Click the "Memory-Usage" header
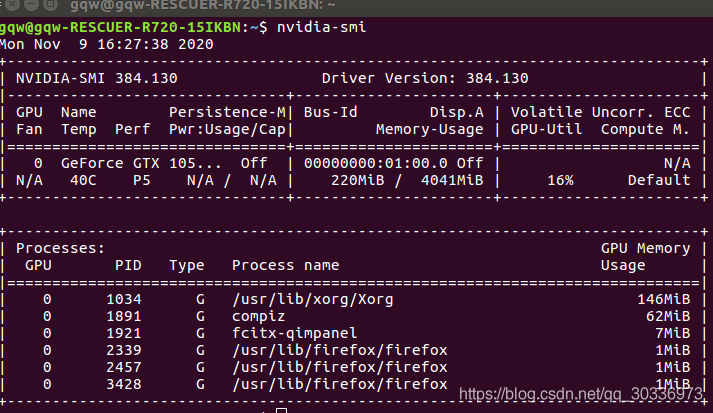This screenshot has height=413, width=713. [x=430, y=130]
